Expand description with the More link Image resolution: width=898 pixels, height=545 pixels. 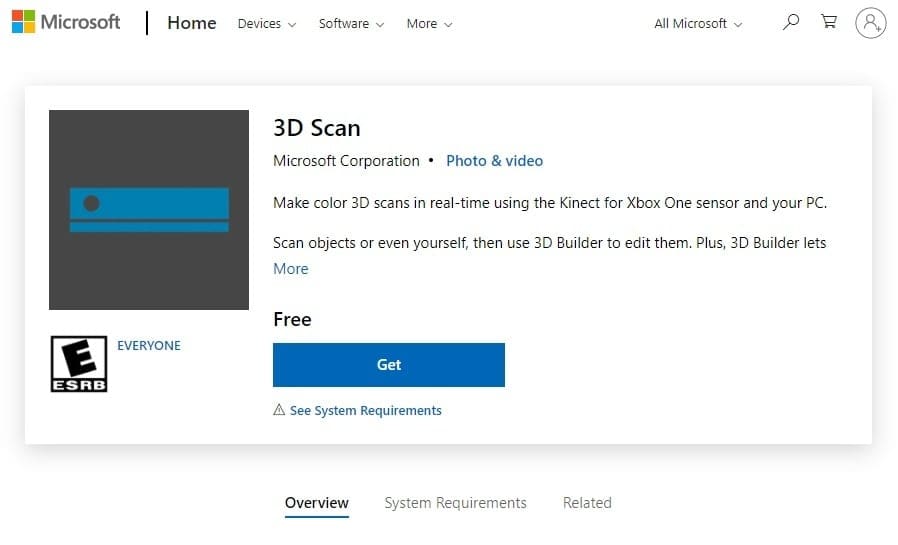tap(291, 269)
